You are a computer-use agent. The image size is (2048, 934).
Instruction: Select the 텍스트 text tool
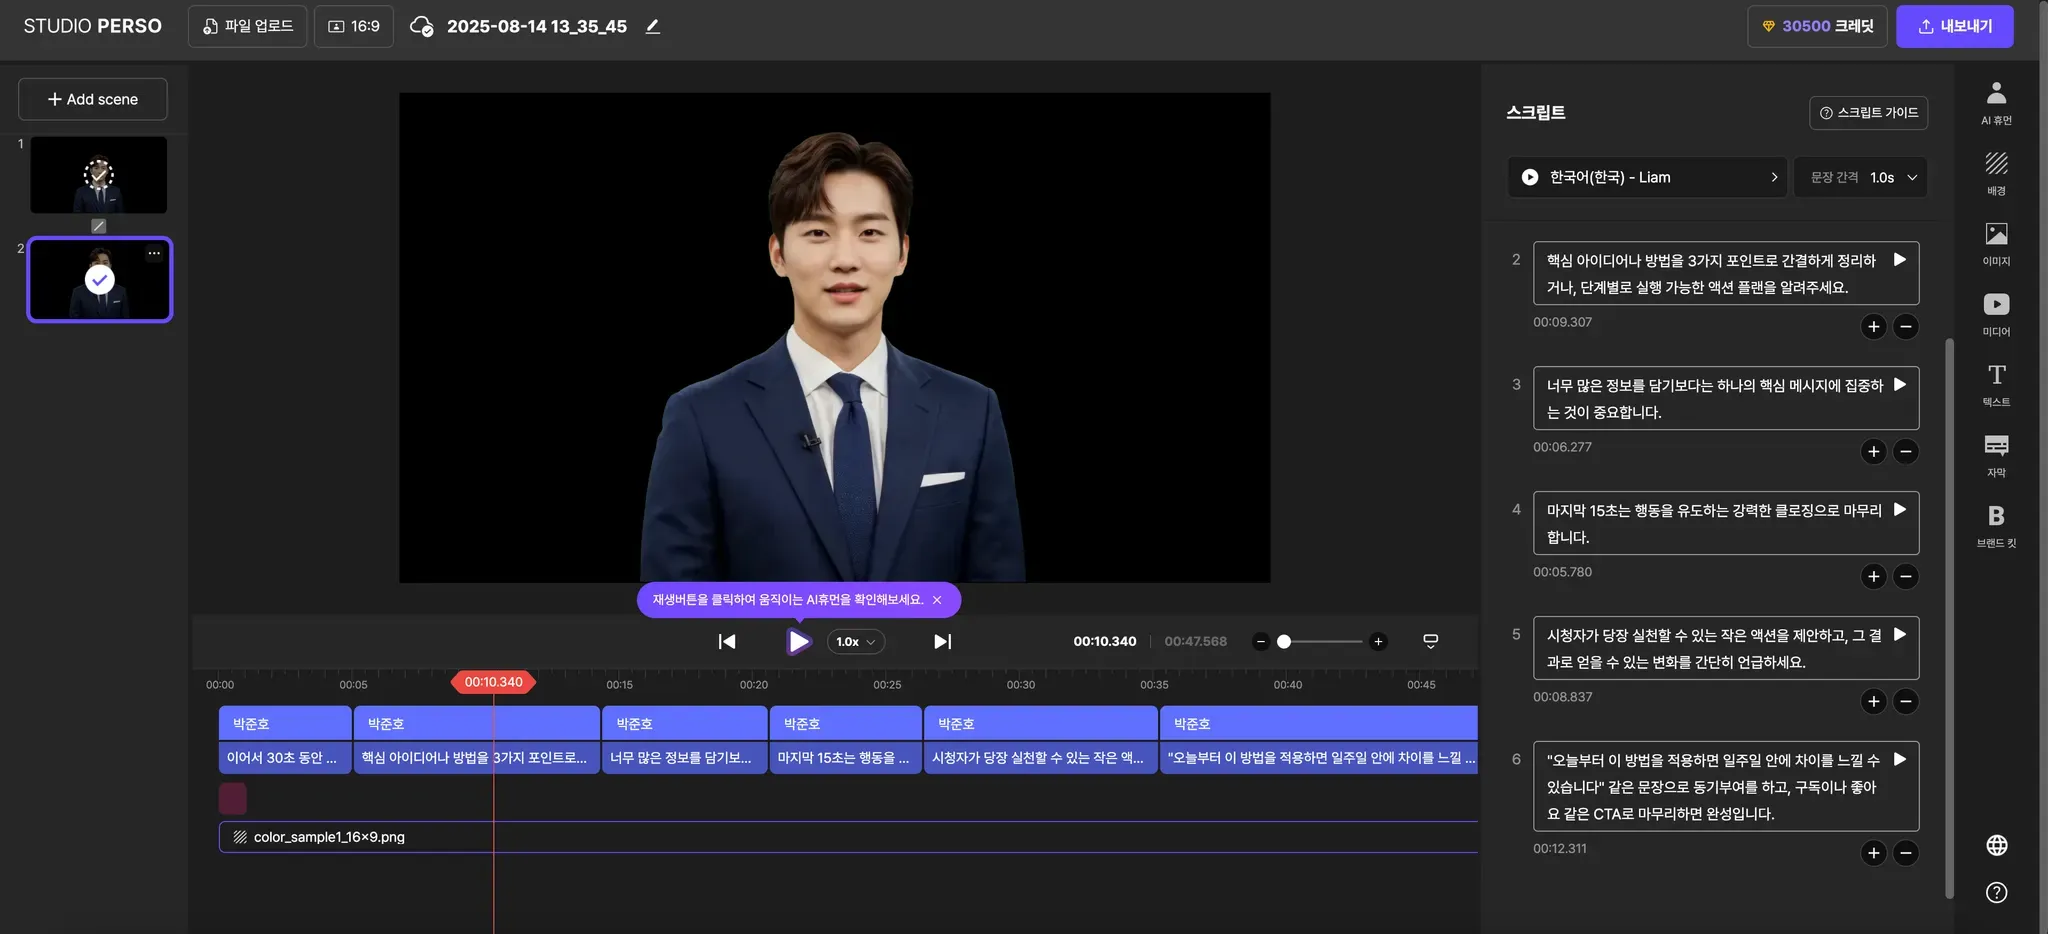click(1996, 384)
